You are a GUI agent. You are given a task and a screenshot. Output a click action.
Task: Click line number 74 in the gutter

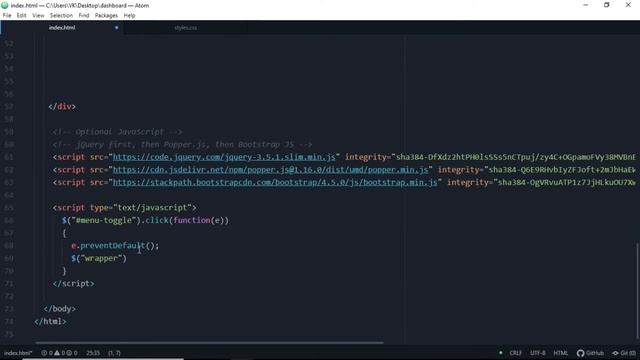tap(9, 322)
